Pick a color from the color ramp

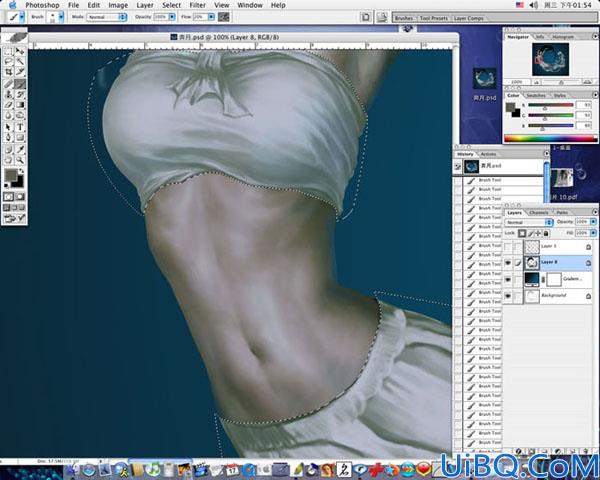click(550, 139)
